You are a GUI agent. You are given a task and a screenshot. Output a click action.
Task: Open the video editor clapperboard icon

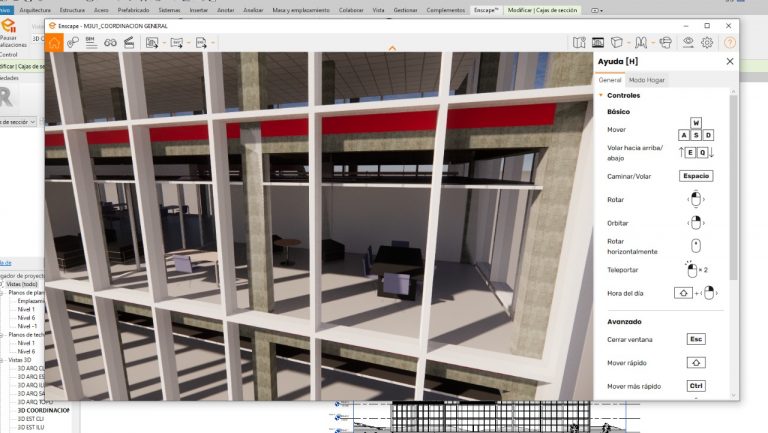pos(128,42)
